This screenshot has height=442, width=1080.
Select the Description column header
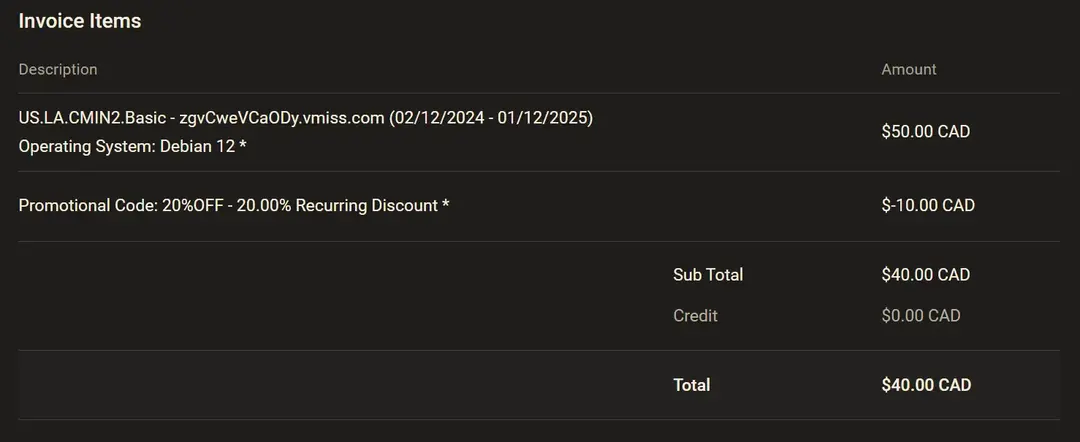tap(58, 69)
